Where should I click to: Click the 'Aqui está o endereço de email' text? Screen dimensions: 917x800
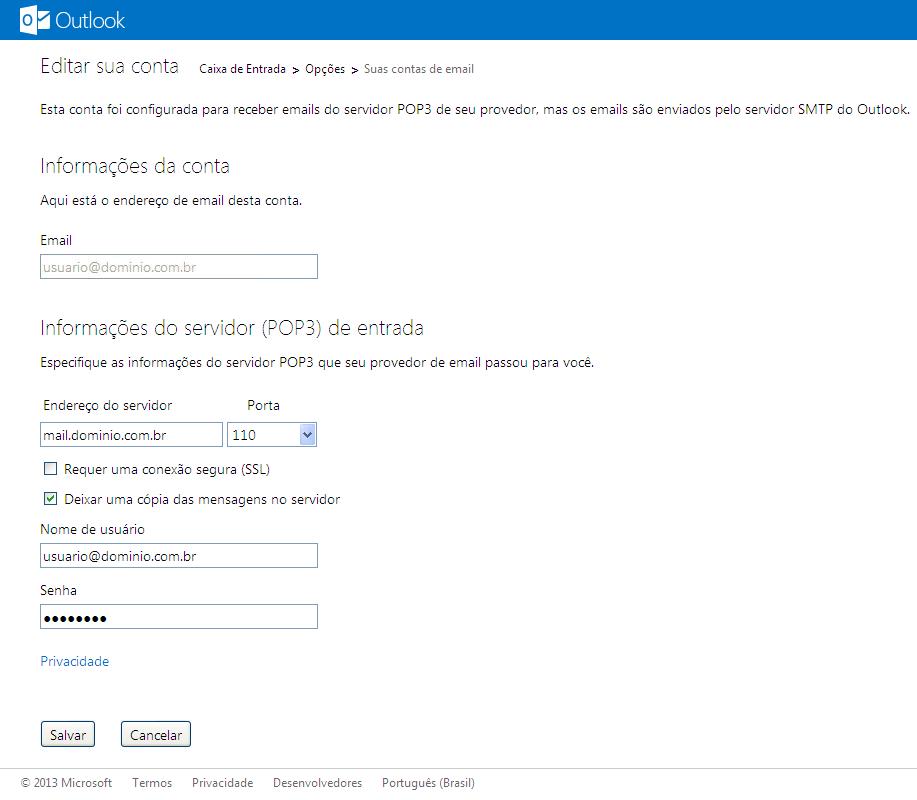171,201
